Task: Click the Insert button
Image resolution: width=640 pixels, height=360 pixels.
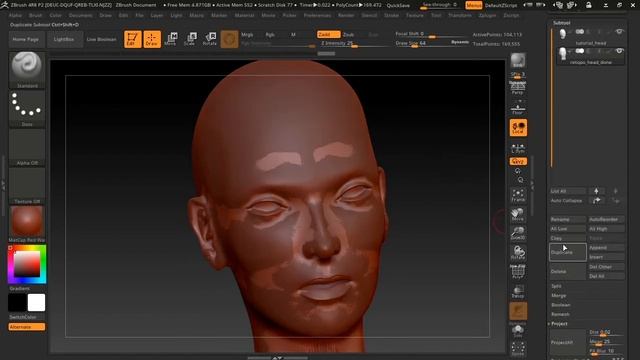Action: coord(606,257)
